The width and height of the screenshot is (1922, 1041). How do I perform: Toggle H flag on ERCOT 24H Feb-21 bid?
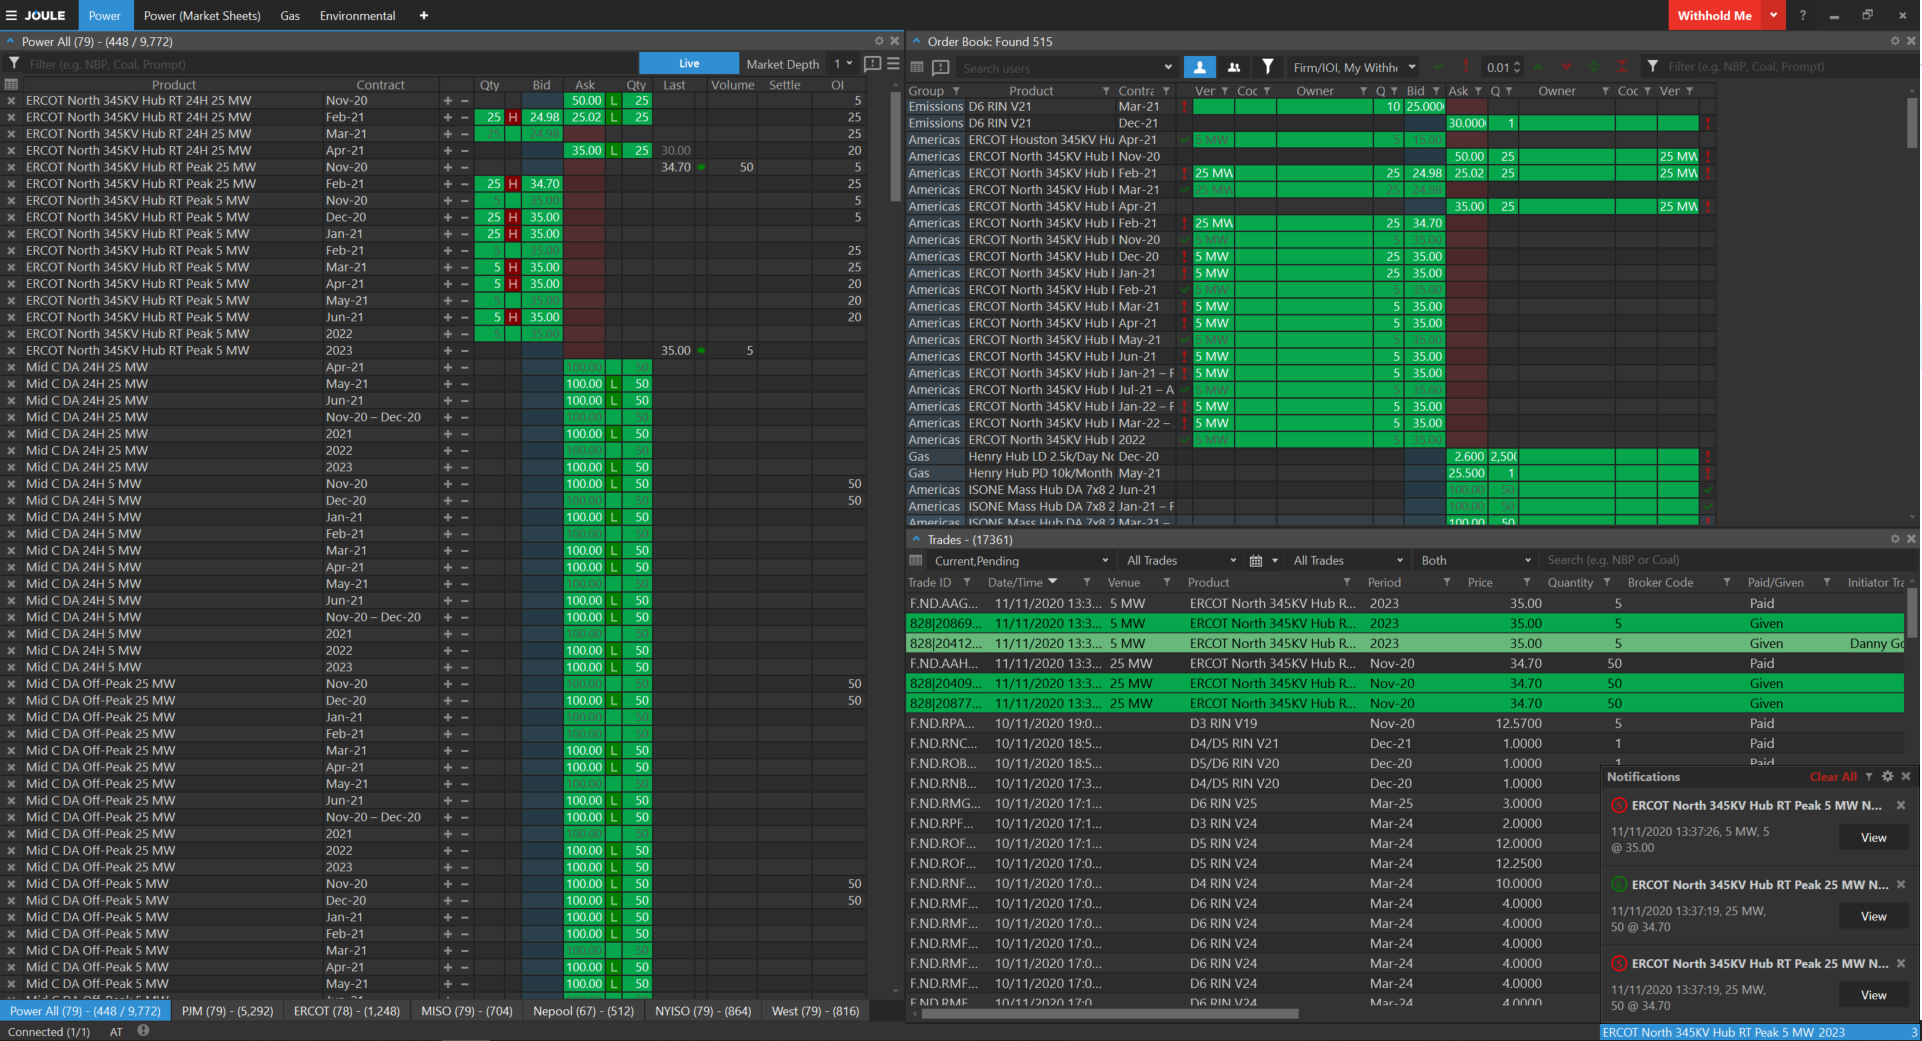point(513,117)
